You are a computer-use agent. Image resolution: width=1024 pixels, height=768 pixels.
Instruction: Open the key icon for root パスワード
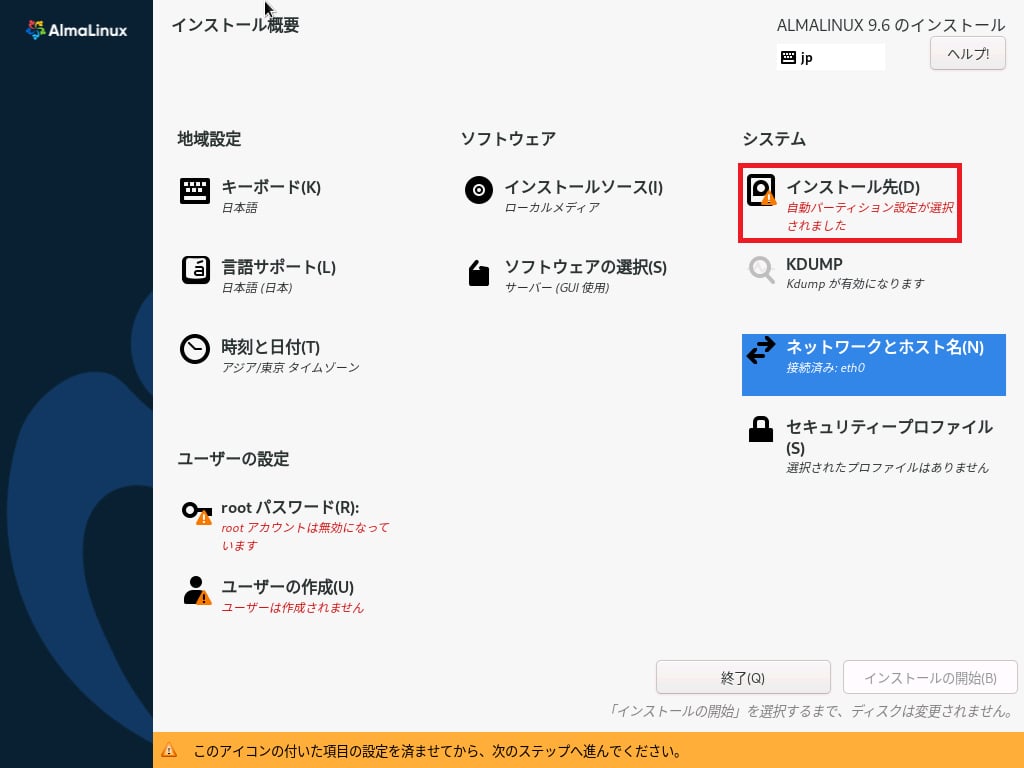pos(196,512)
